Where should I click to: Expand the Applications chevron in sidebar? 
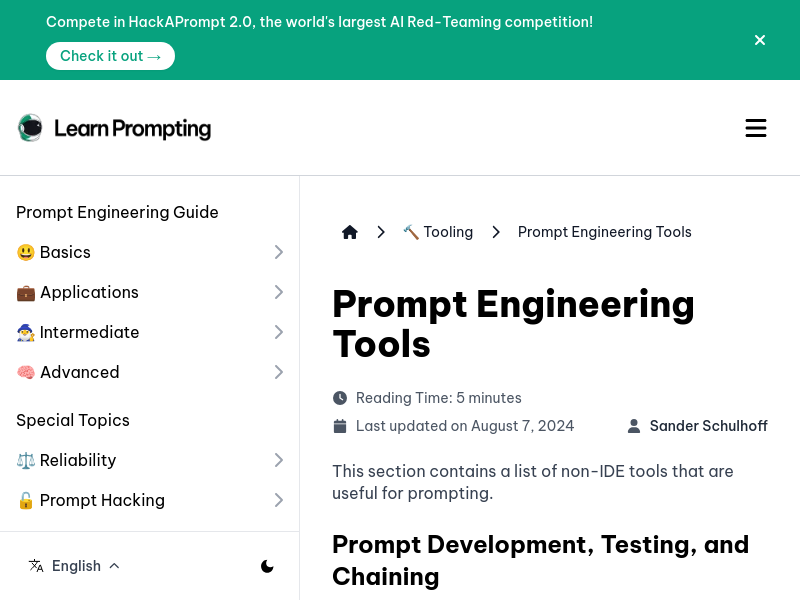click(x=279, y=292)
